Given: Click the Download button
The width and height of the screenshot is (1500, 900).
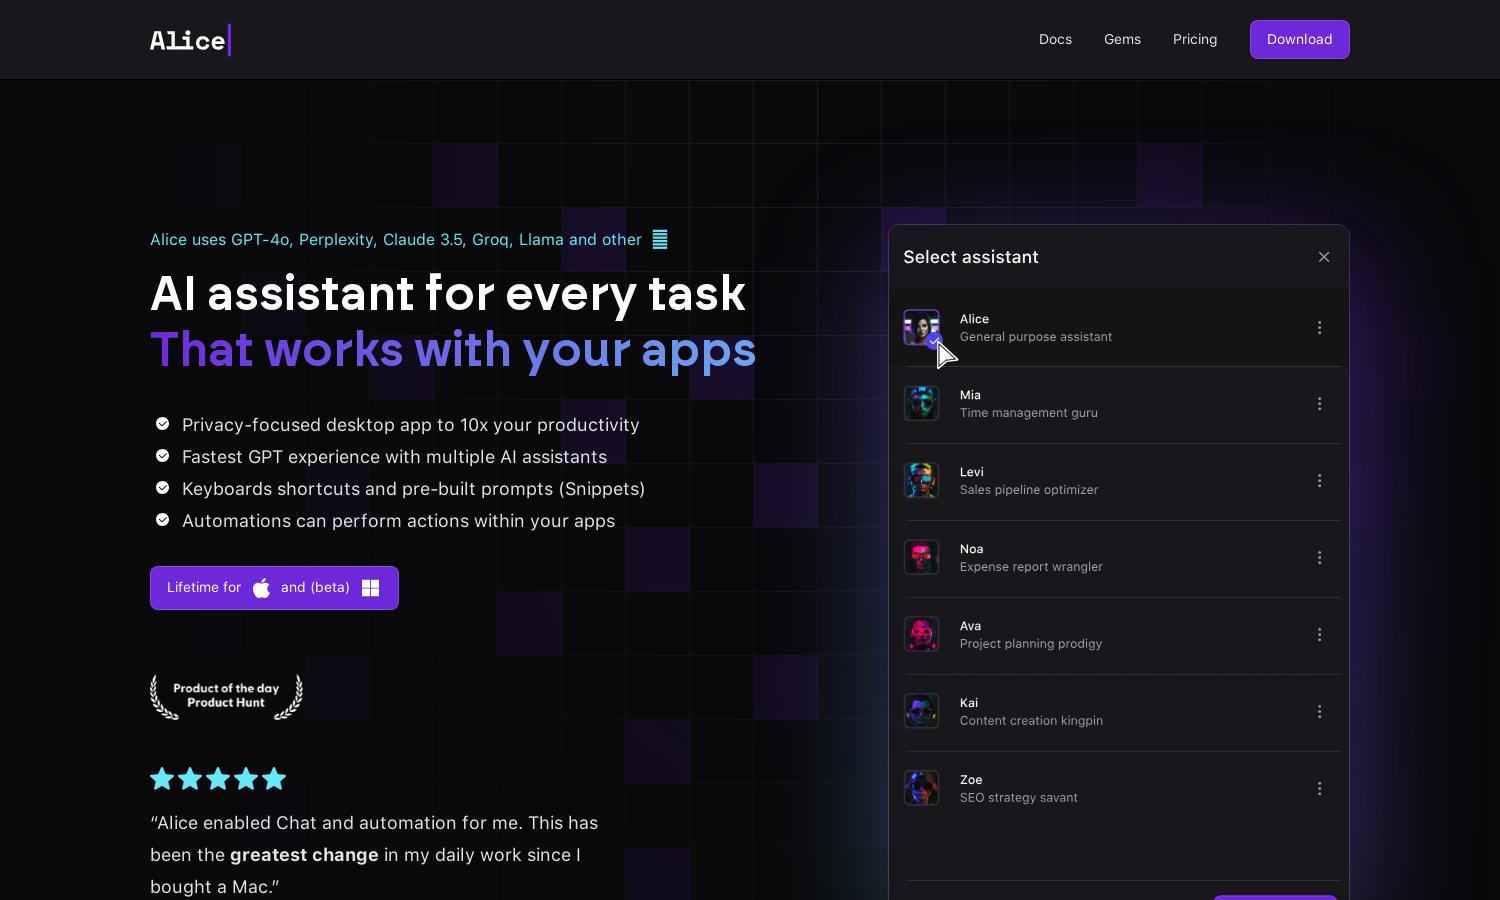Looking at the screenshot, I should pos(1299,39).
